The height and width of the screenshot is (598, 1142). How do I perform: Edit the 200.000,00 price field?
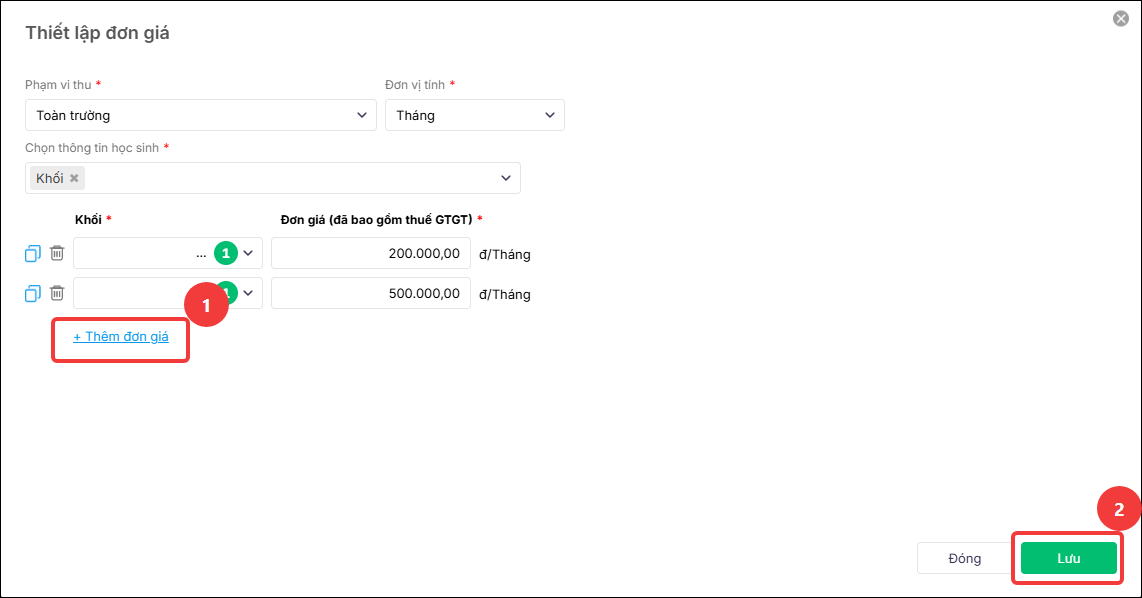(x=371, y=253)
